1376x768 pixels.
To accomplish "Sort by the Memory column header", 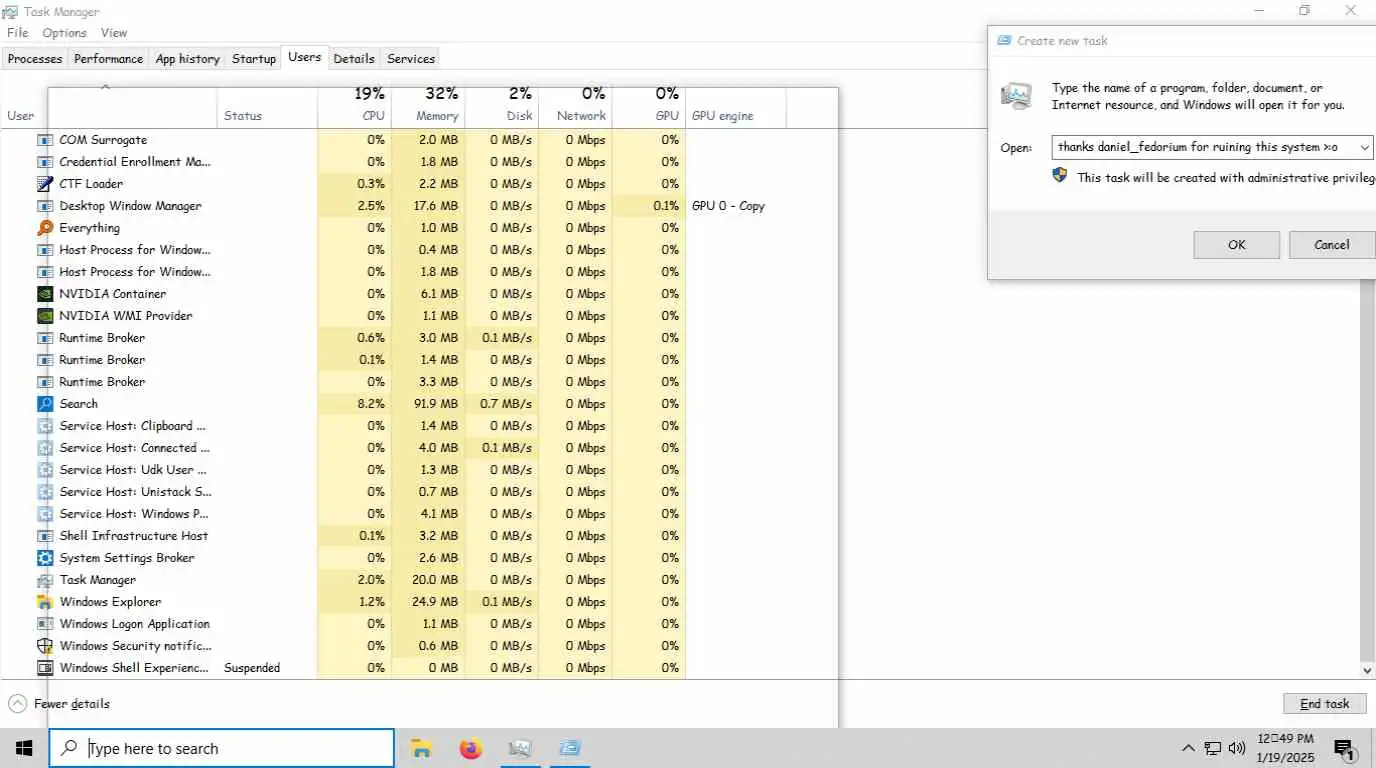I will 428,105.
